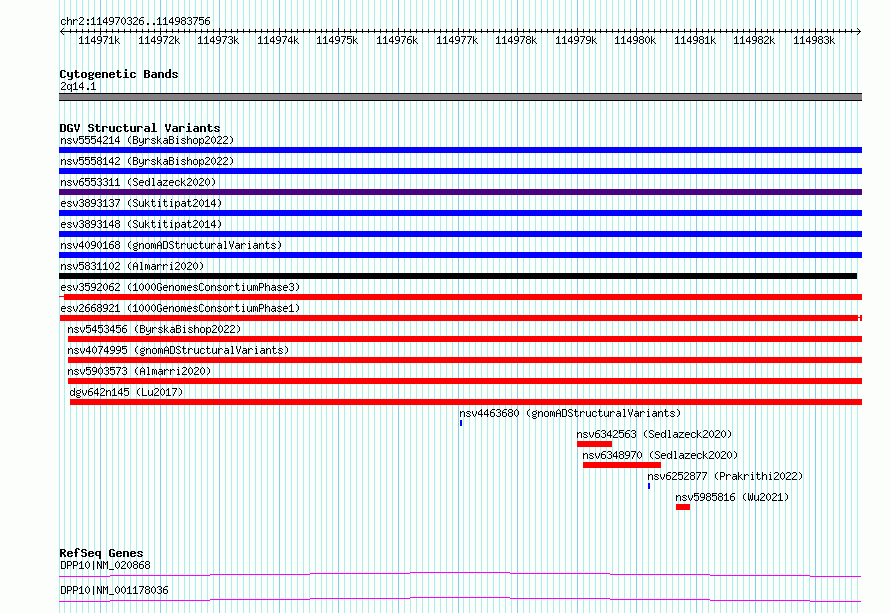Open nsv5985816 (Wu2021) label

click(732, 497)
